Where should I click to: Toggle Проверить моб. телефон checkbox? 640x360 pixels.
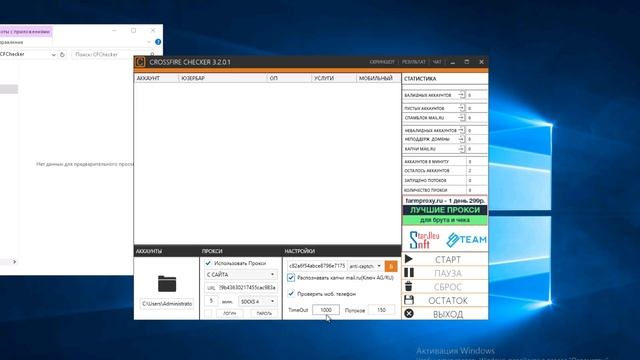291,293
